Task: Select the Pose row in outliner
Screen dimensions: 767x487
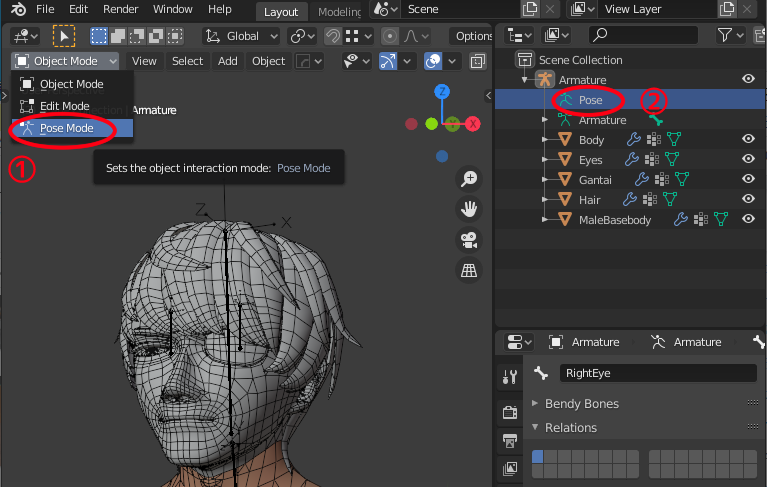Action: 631,100
